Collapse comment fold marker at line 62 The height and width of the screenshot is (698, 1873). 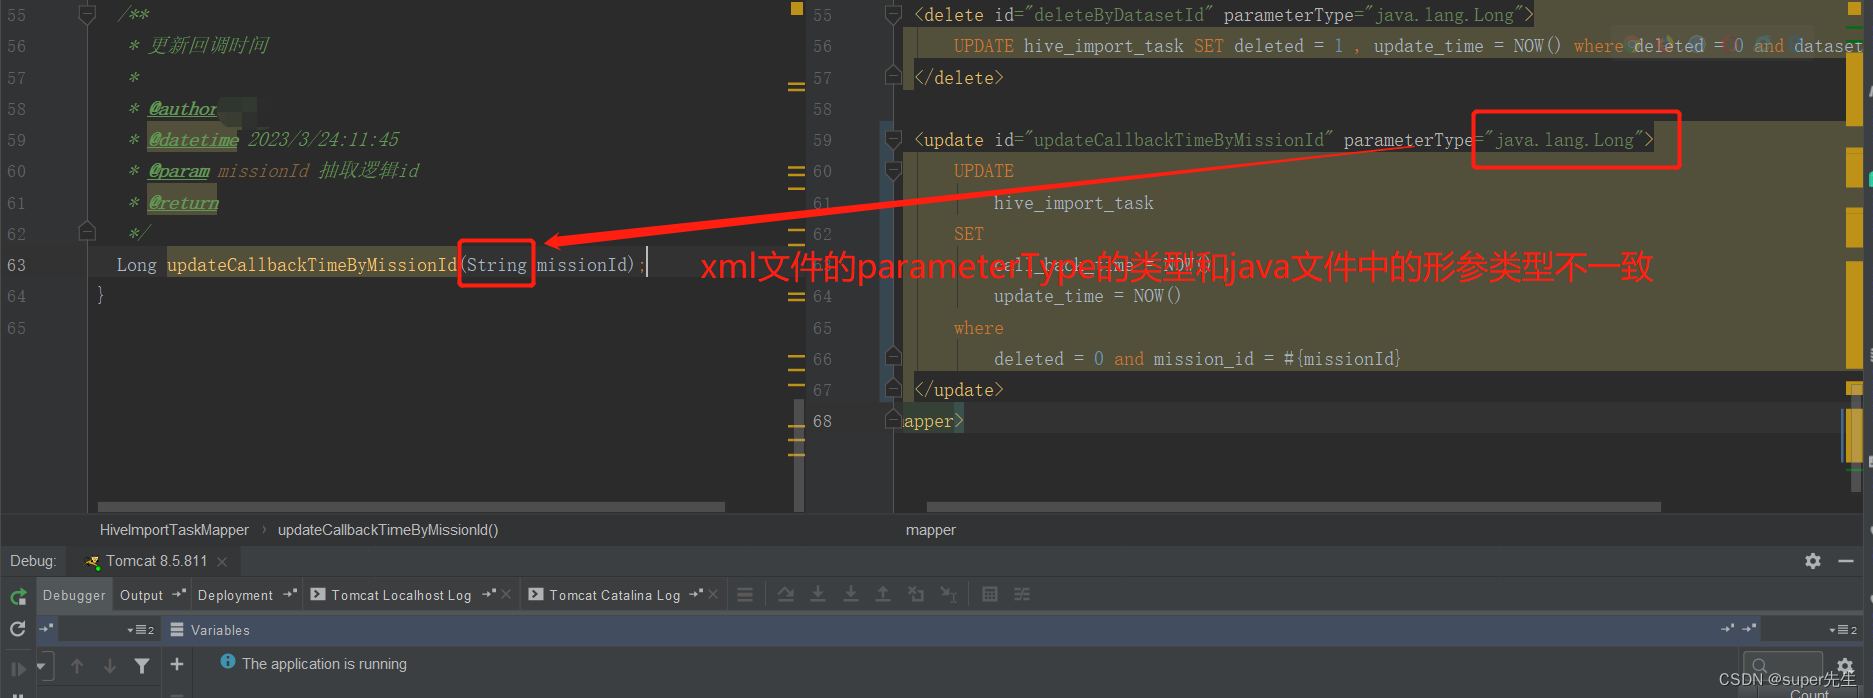(87, 233)
